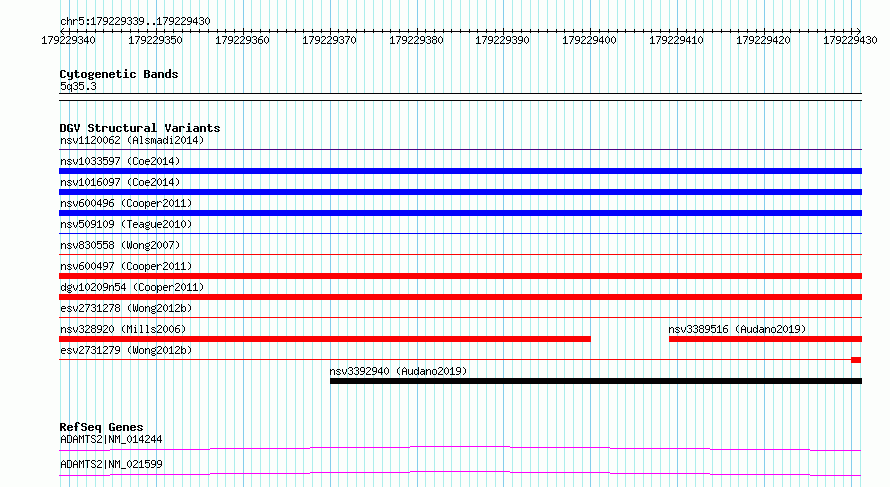Open variant nsv509109 (Teague2010) label
Image resolution: width=890 pixels, height=487 pixels.
[126, 224]
